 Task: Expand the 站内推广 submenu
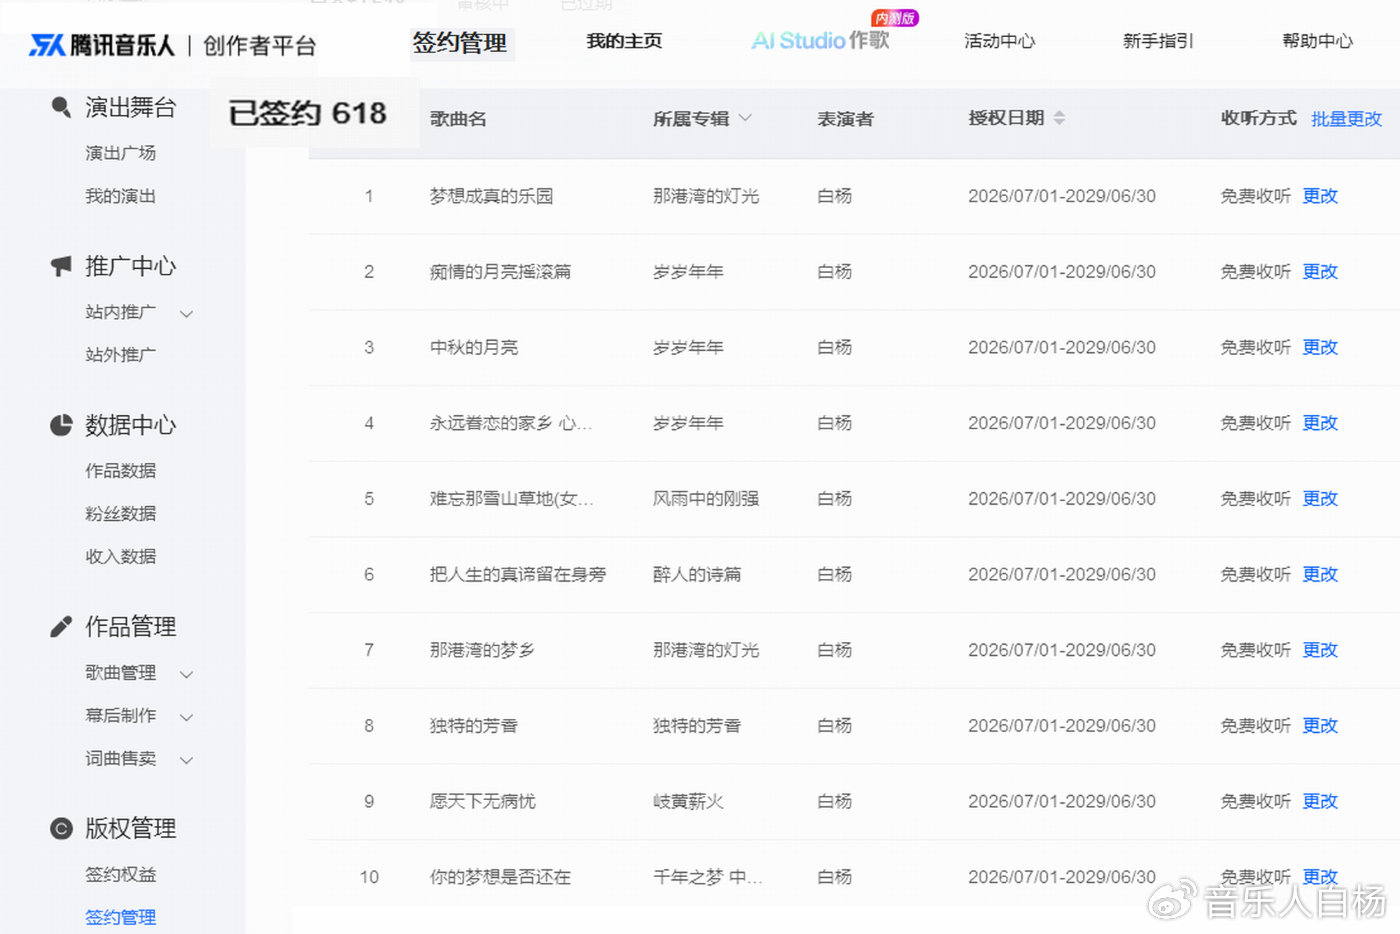point(186,313)
